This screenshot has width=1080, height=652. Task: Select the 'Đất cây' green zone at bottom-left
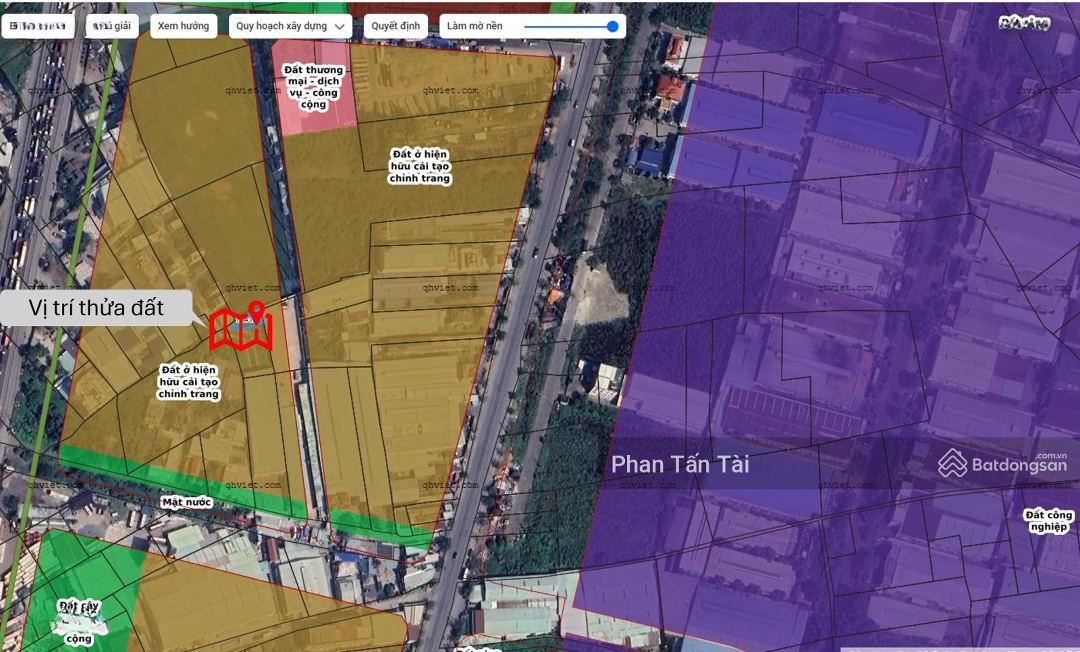[x=78, y=606]
